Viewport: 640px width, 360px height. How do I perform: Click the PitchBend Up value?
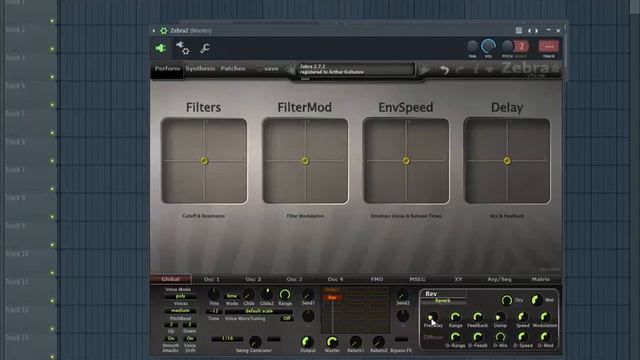(x=171, y=325)
